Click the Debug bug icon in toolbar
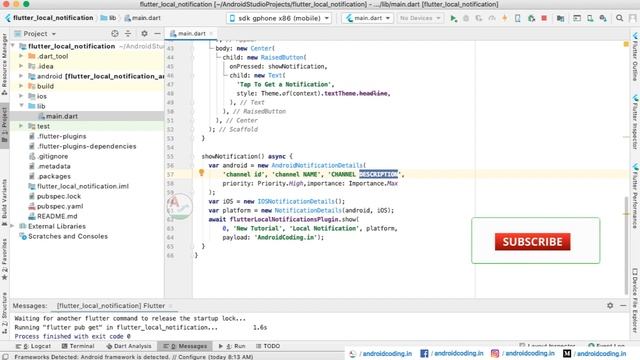The image size is (640, 360). point(466,18)
